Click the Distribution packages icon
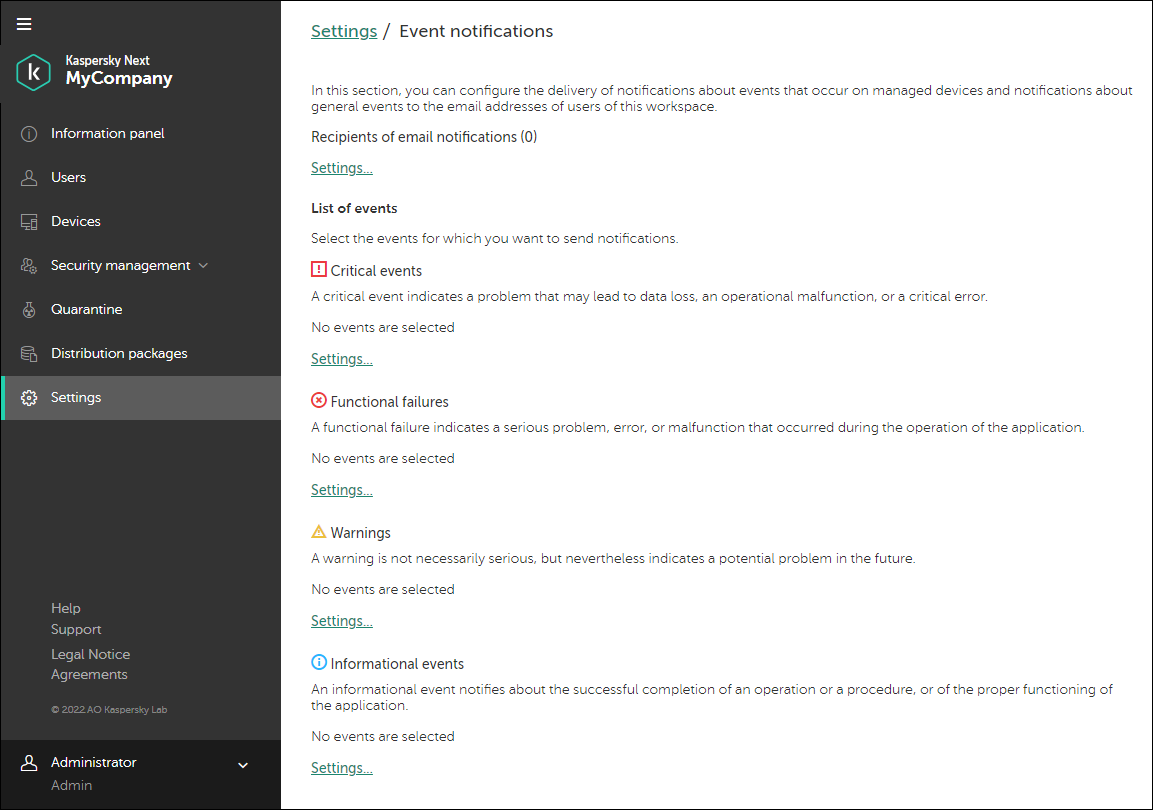Viewport: 1153px width, 810px height. 30,353
